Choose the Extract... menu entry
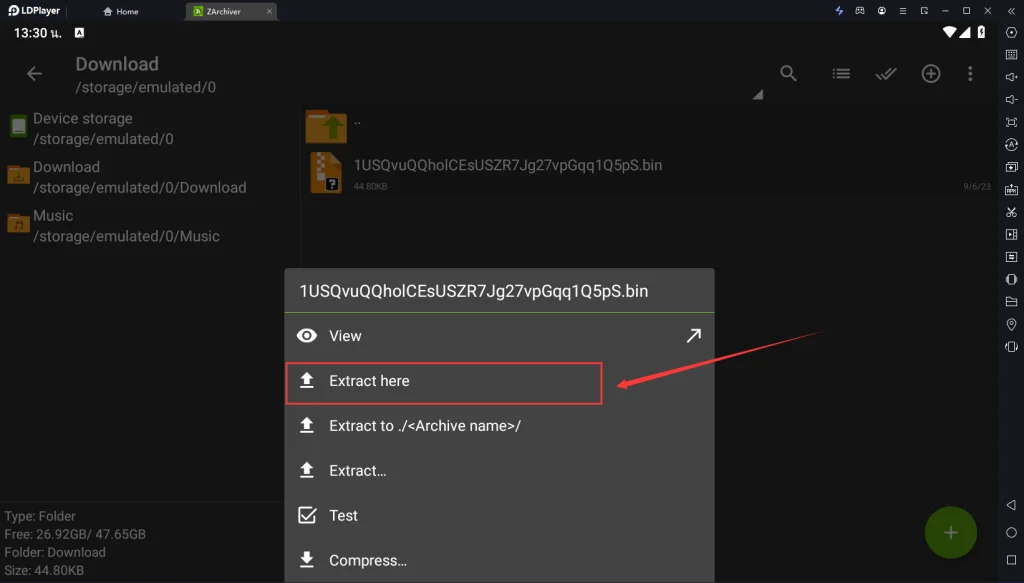 [499, 471]
